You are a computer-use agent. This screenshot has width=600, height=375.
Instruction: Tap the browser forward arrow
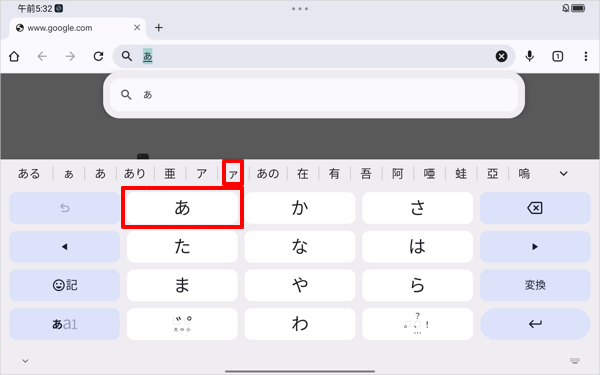(70, 57)
